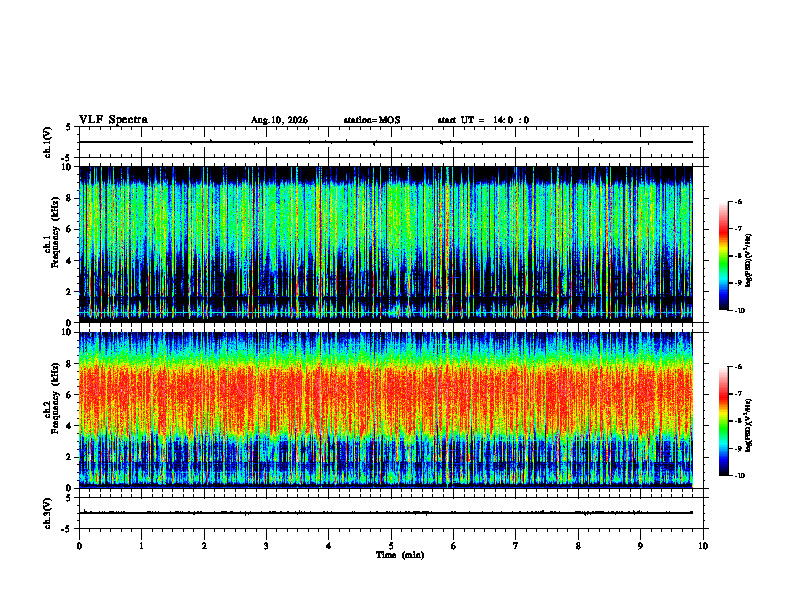Click the "ch.1(V)" axis label
This screenshot has width=792, height=612.
click(48, 142)
